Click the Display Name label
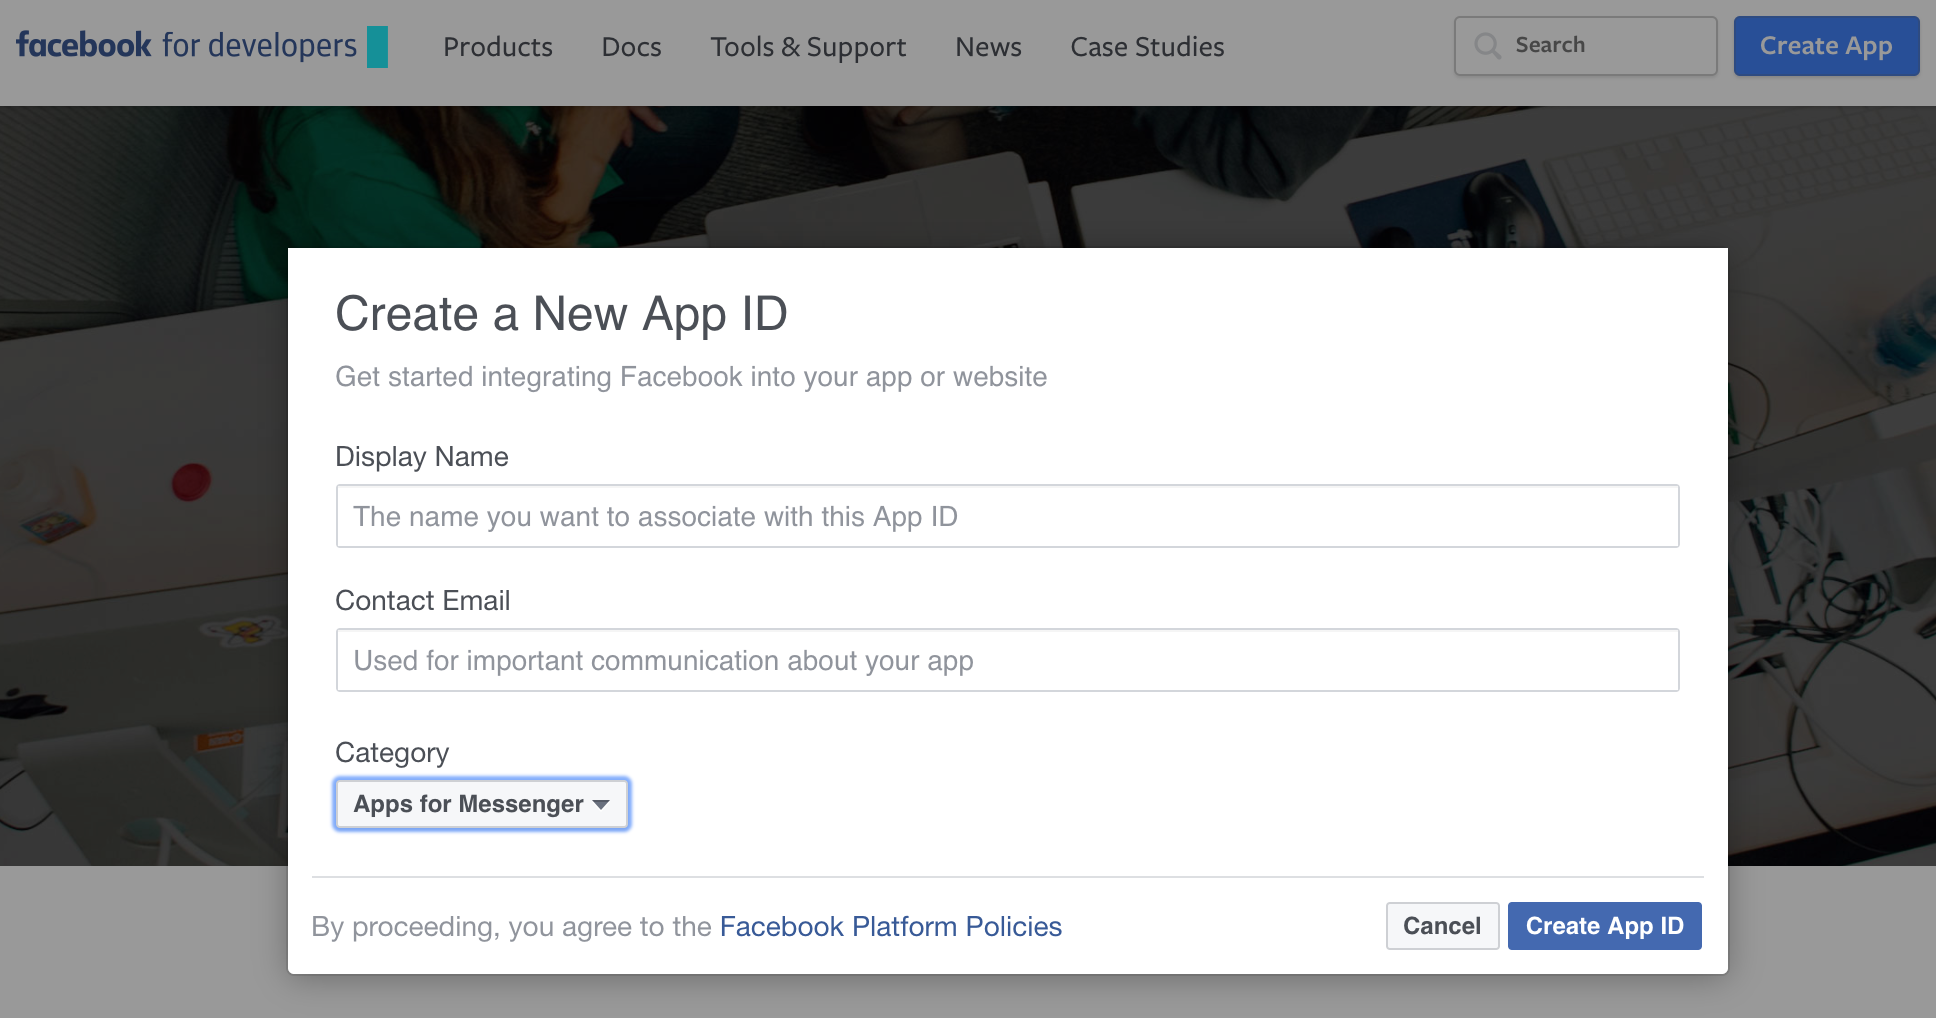 pos(422,457)
